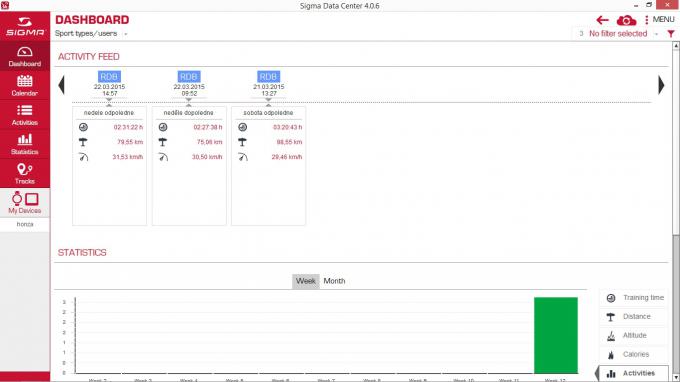Switch statistics chart to Month view

pyautogui.click(x=334, y=281)
